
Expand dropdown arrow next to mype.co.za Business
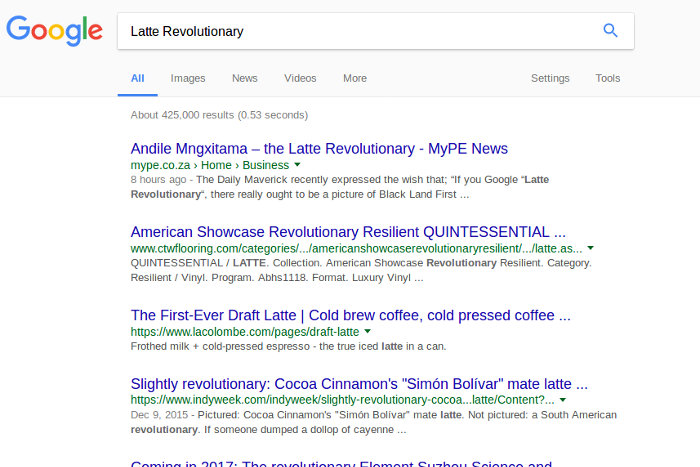pyautogui.click(x=297, y=165)
